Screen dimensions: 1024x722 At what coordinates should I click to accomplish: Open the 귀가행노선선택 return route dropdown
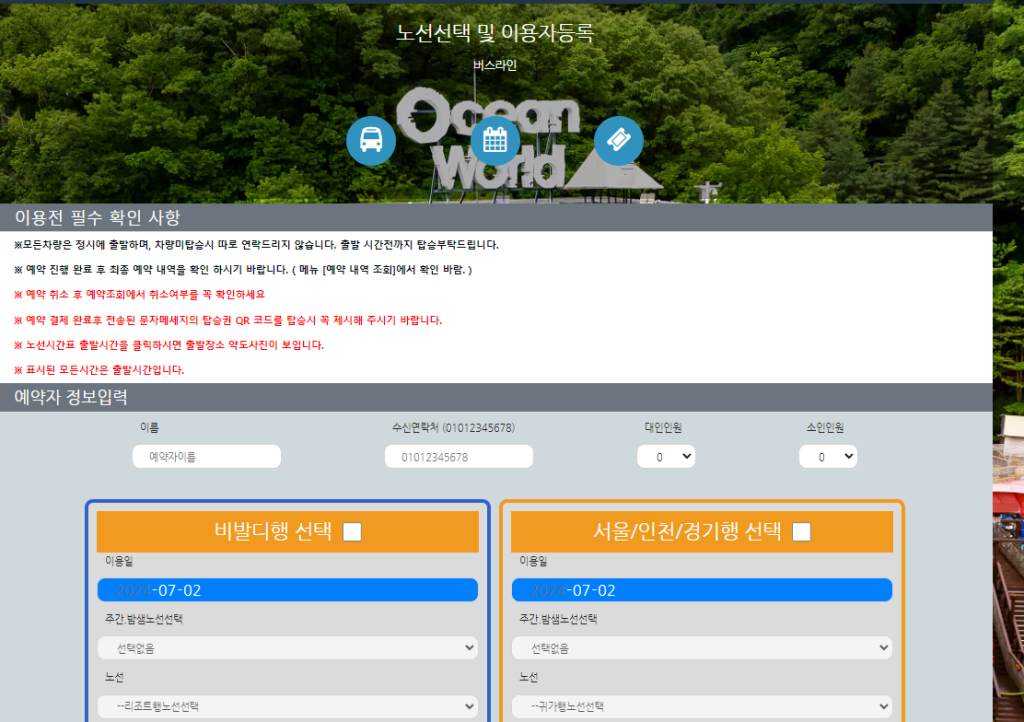pos(701,705)
